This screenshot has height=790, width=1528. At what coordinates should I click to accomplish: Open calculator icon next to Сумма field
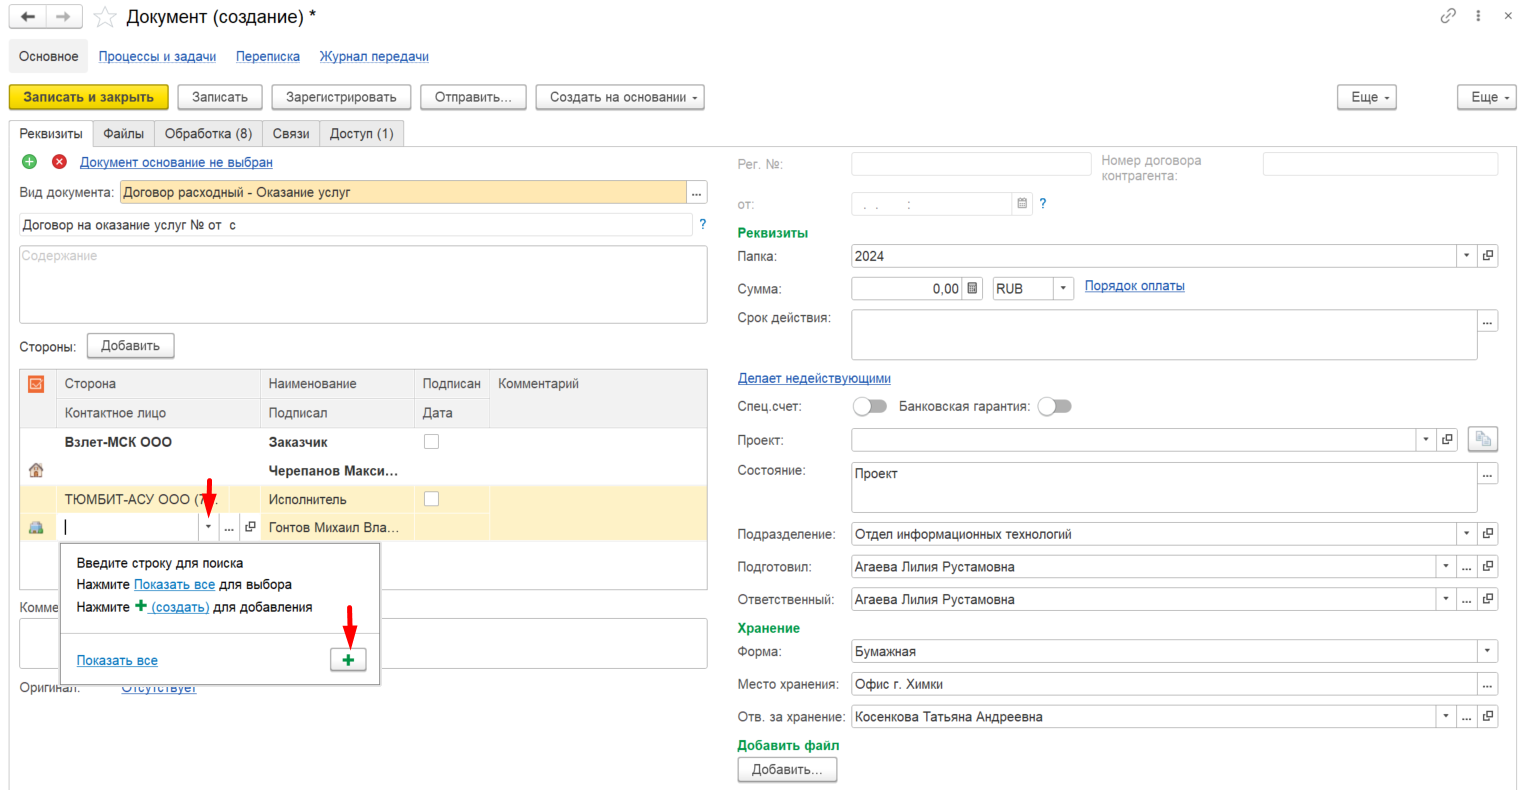coord(972,289)
